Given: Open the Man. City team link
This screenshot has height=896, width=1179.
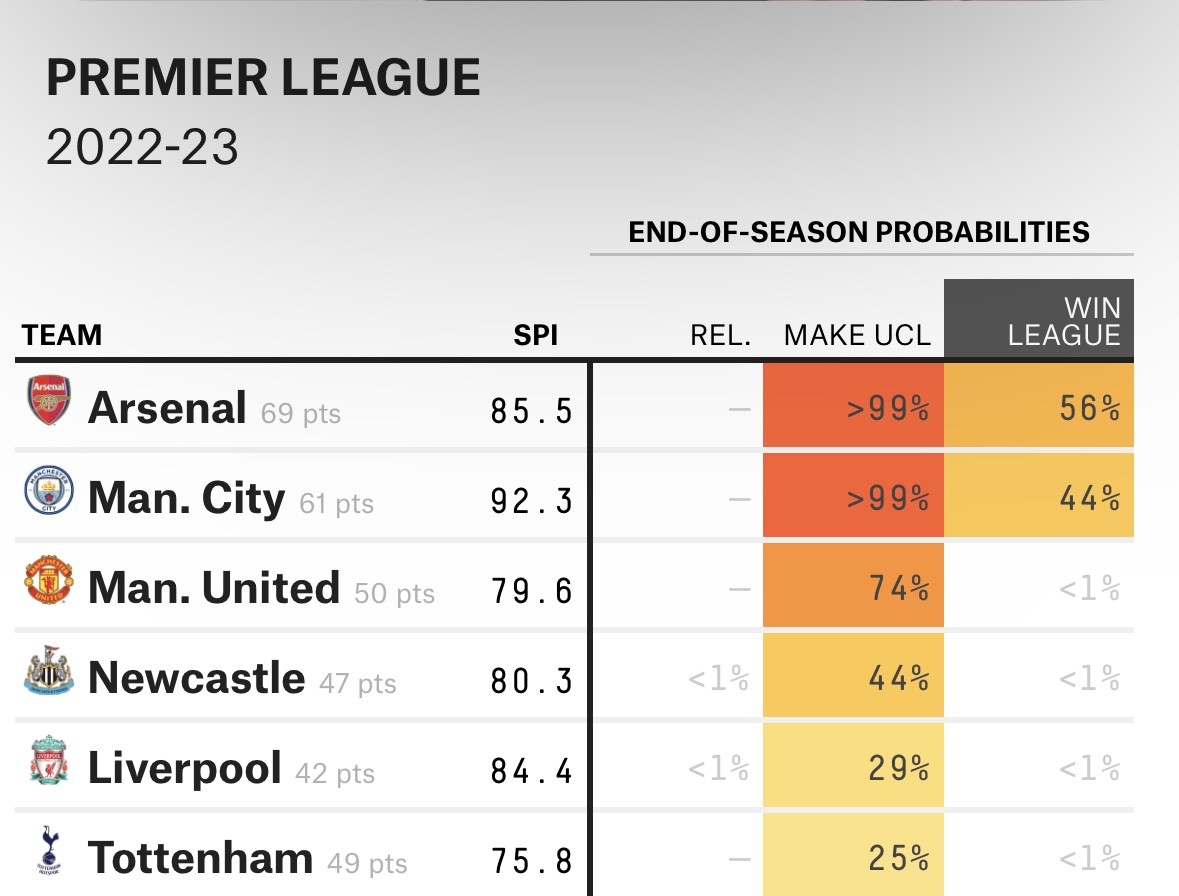Looking at the screenshot, I should pyautogui.click(x=186, y=498).
